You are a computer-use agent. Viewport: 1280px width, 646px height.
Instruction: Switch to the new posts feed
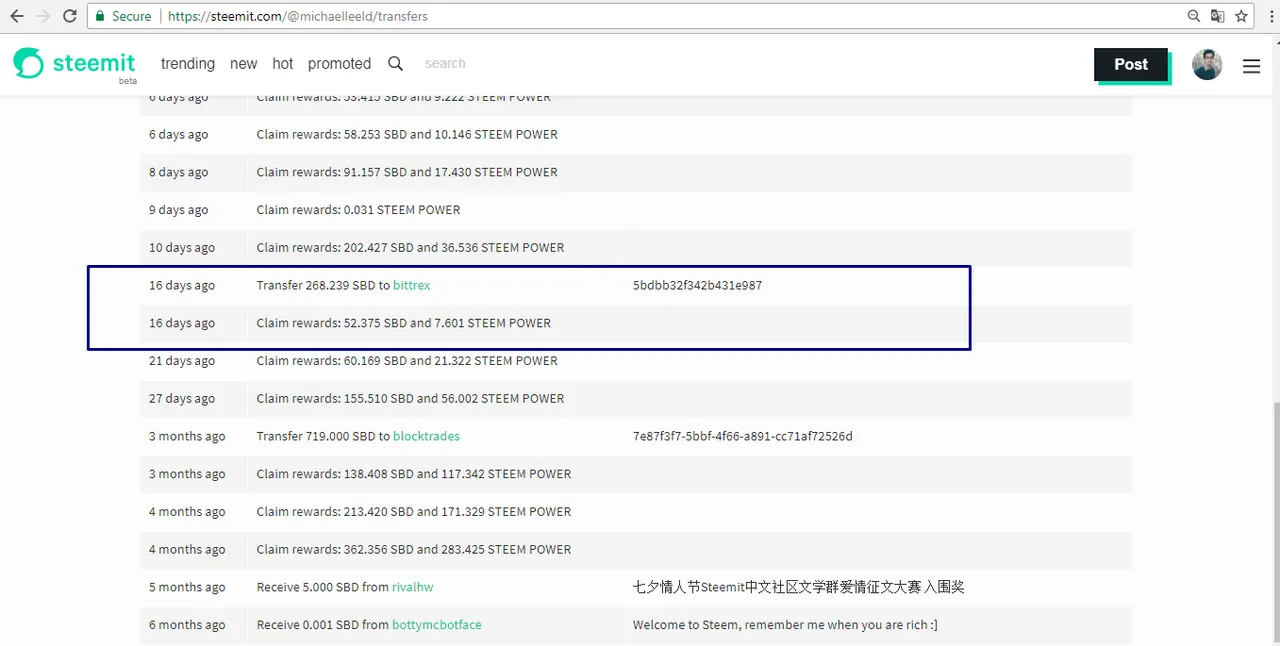coord(243,63)
